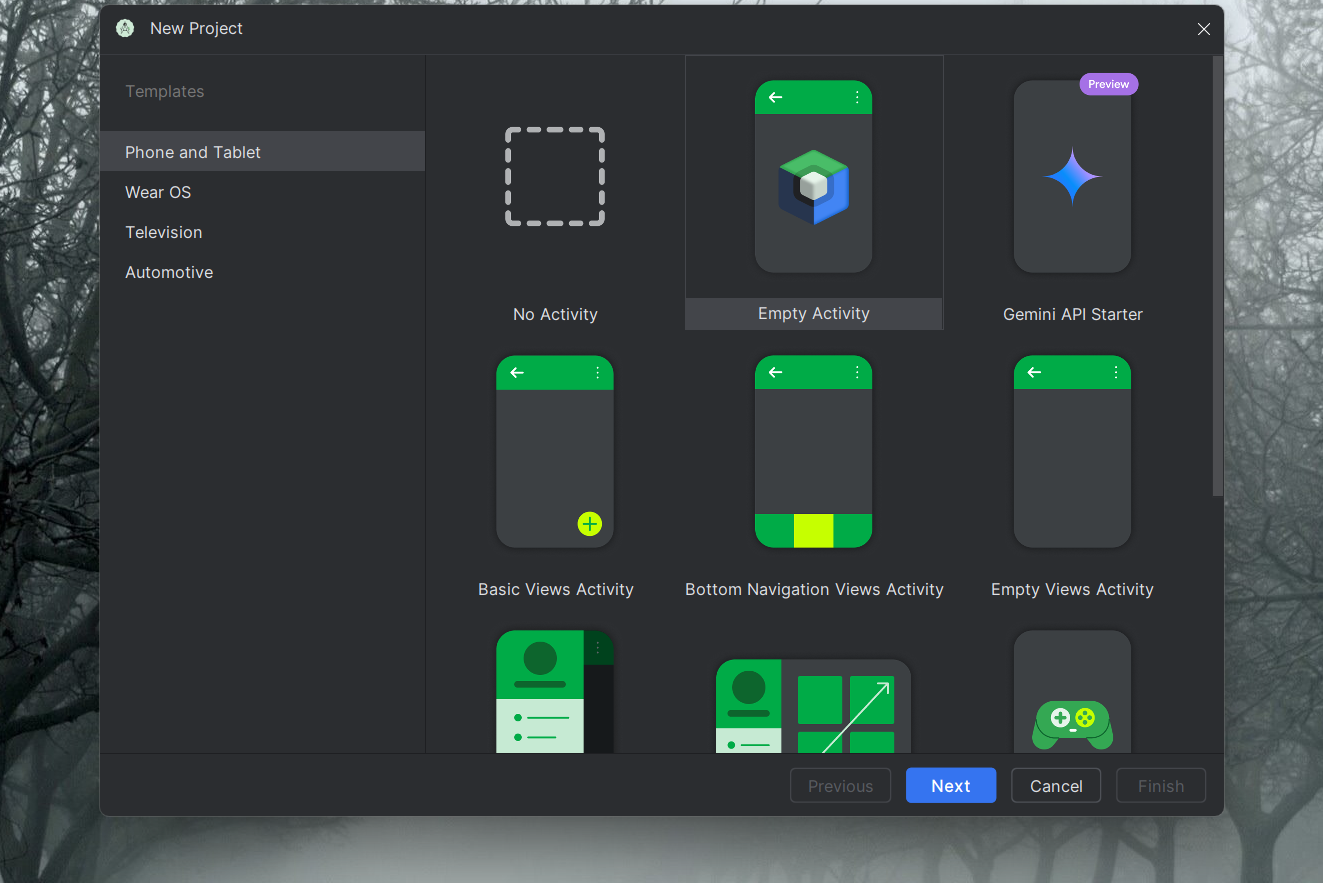Select the responsive grid template thumbnail
The width and height of the screenshot is (1323, 883).
click(x=813, y=705)
